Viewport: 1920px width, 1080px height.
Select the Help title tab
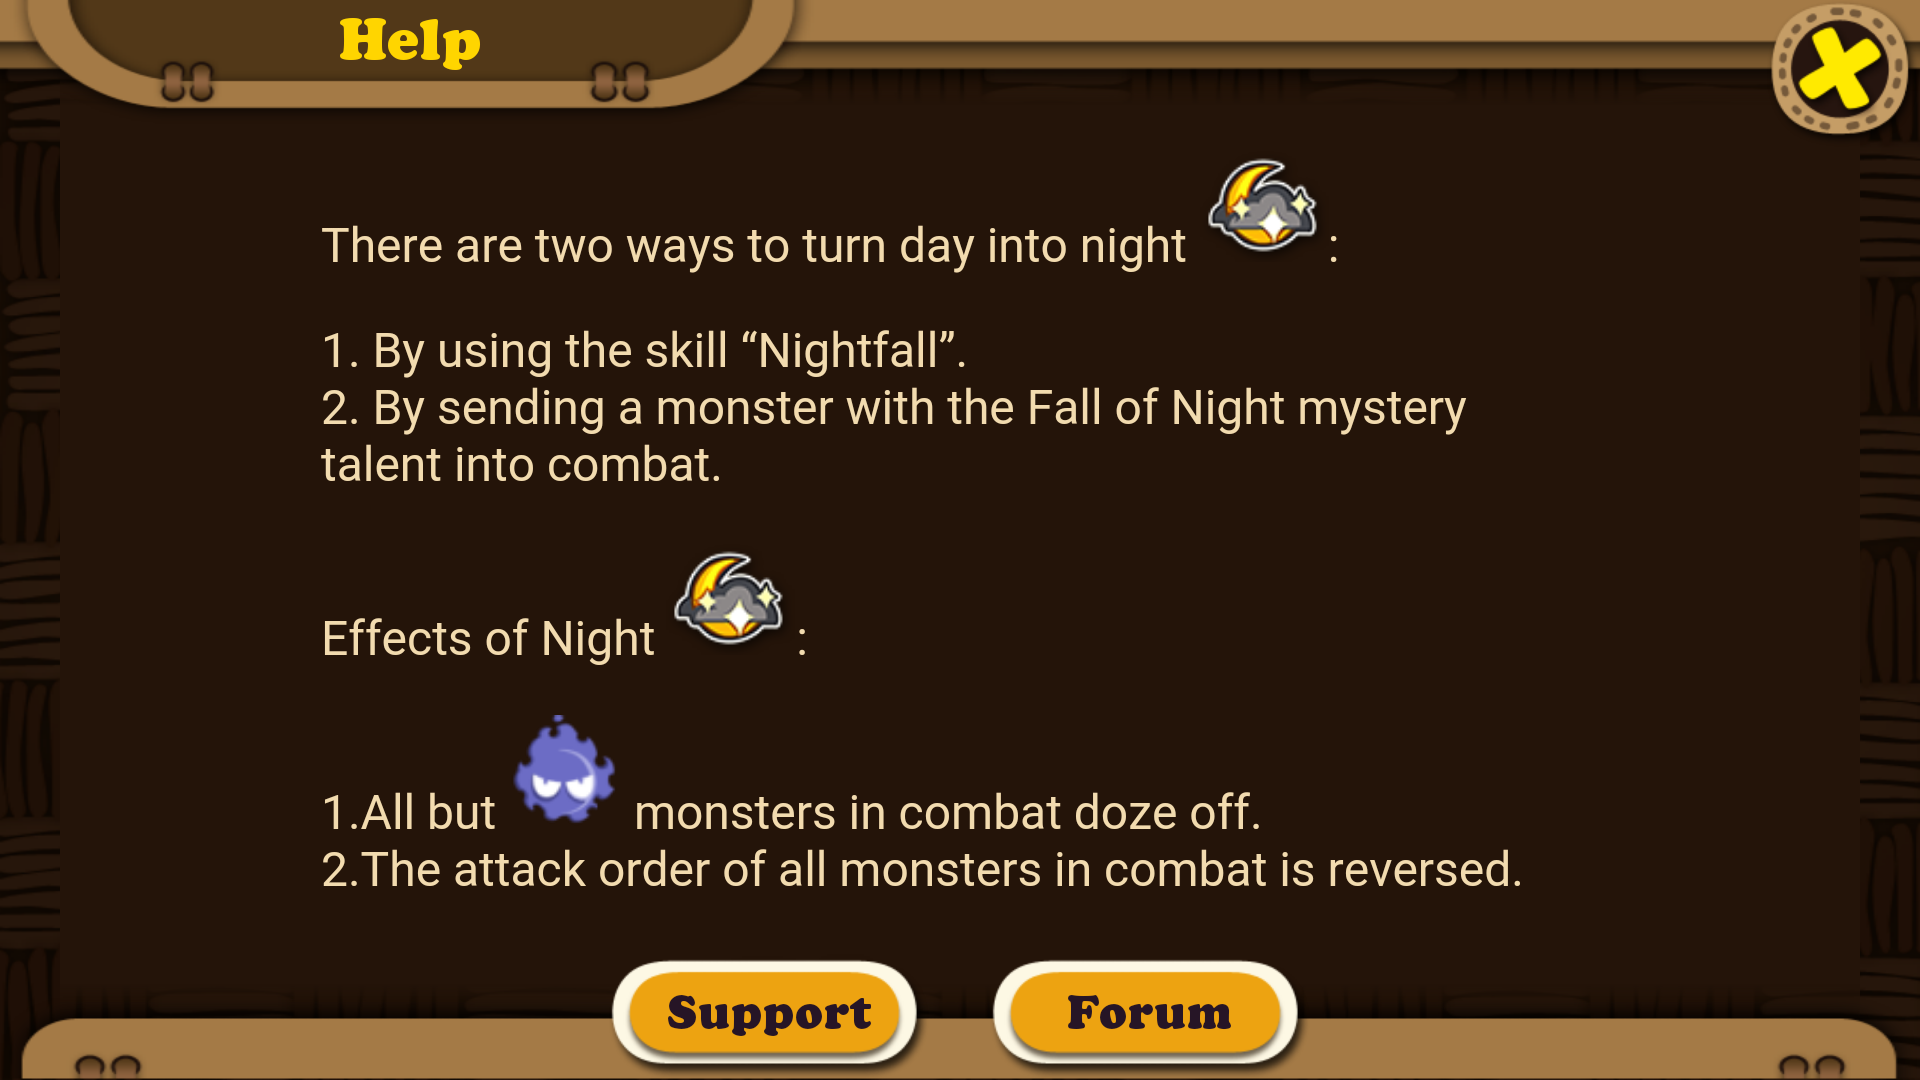[x=410, y=41]
